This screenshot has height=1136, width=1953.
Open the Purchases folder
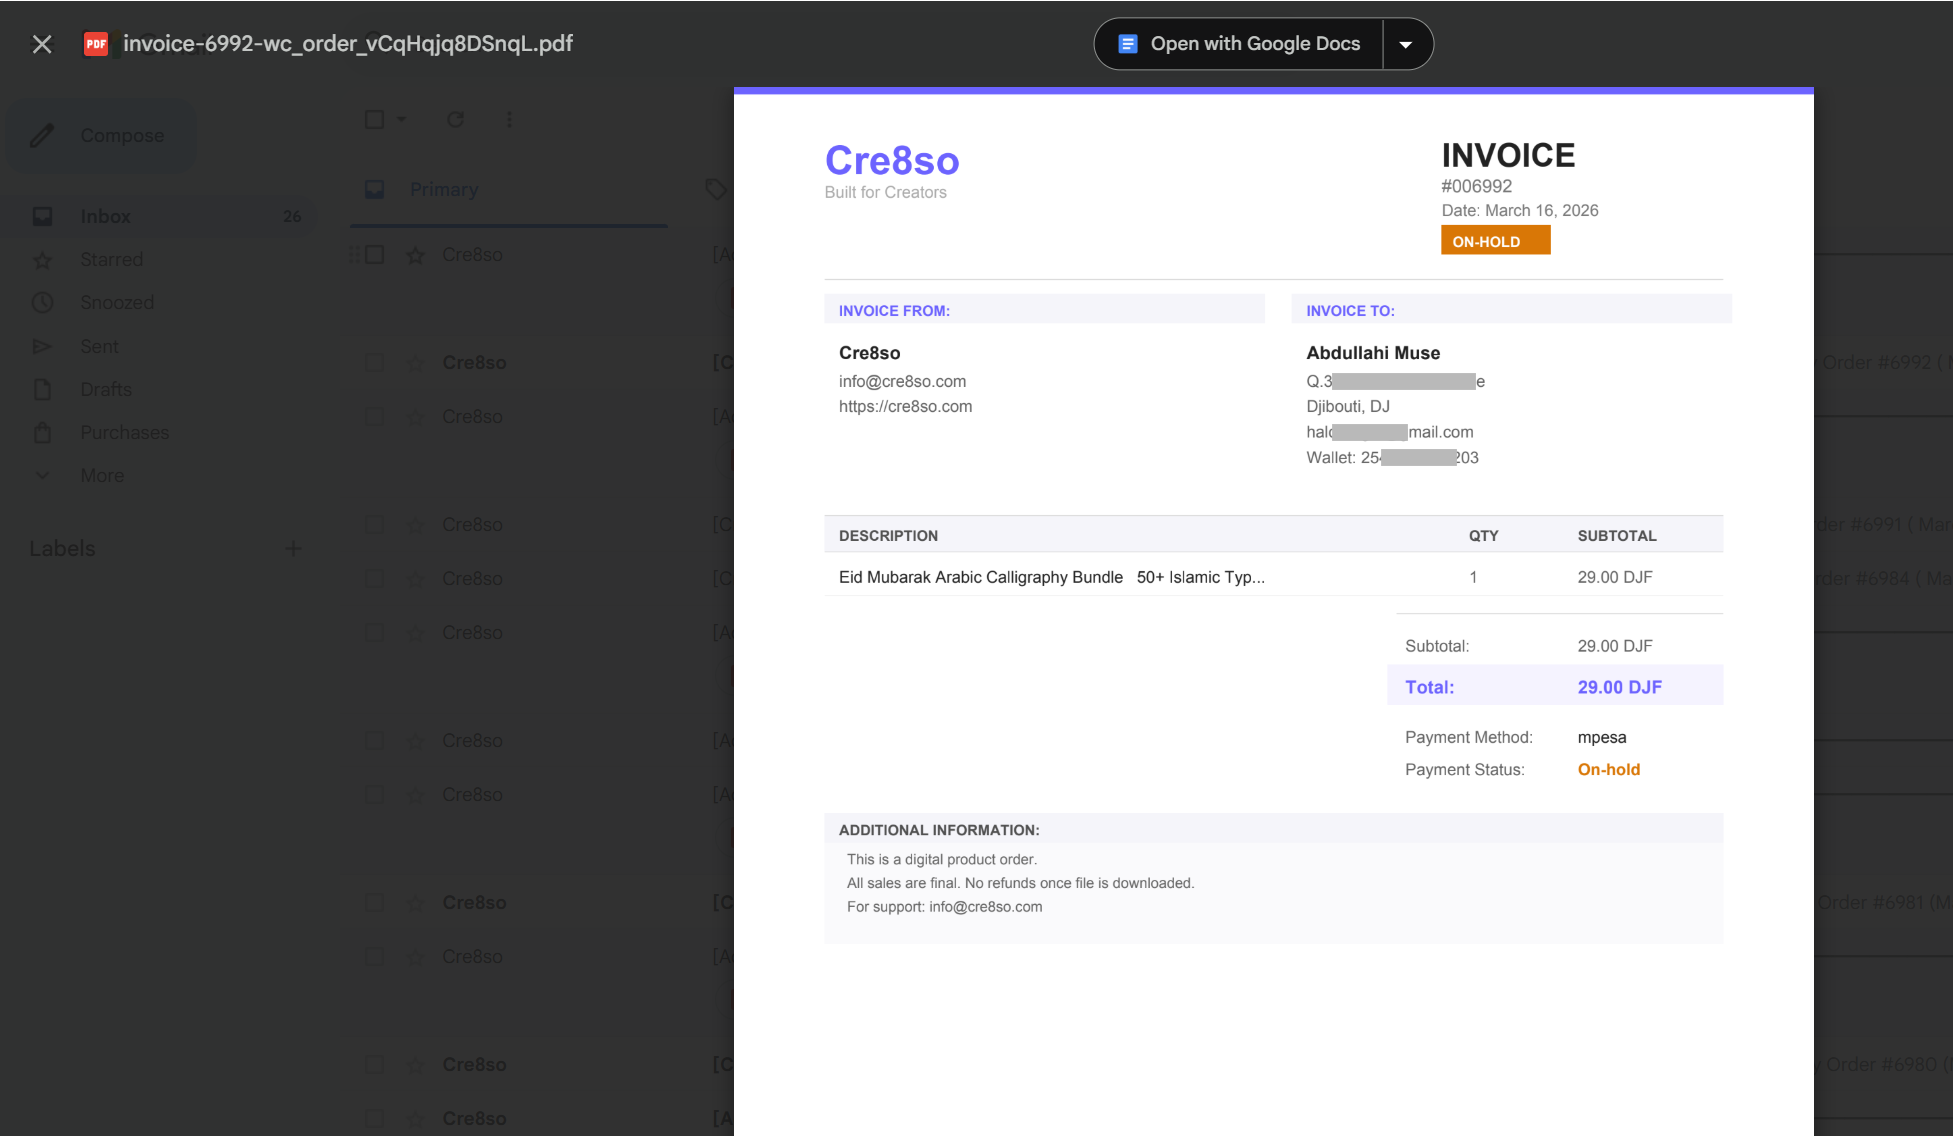point(124,432)
